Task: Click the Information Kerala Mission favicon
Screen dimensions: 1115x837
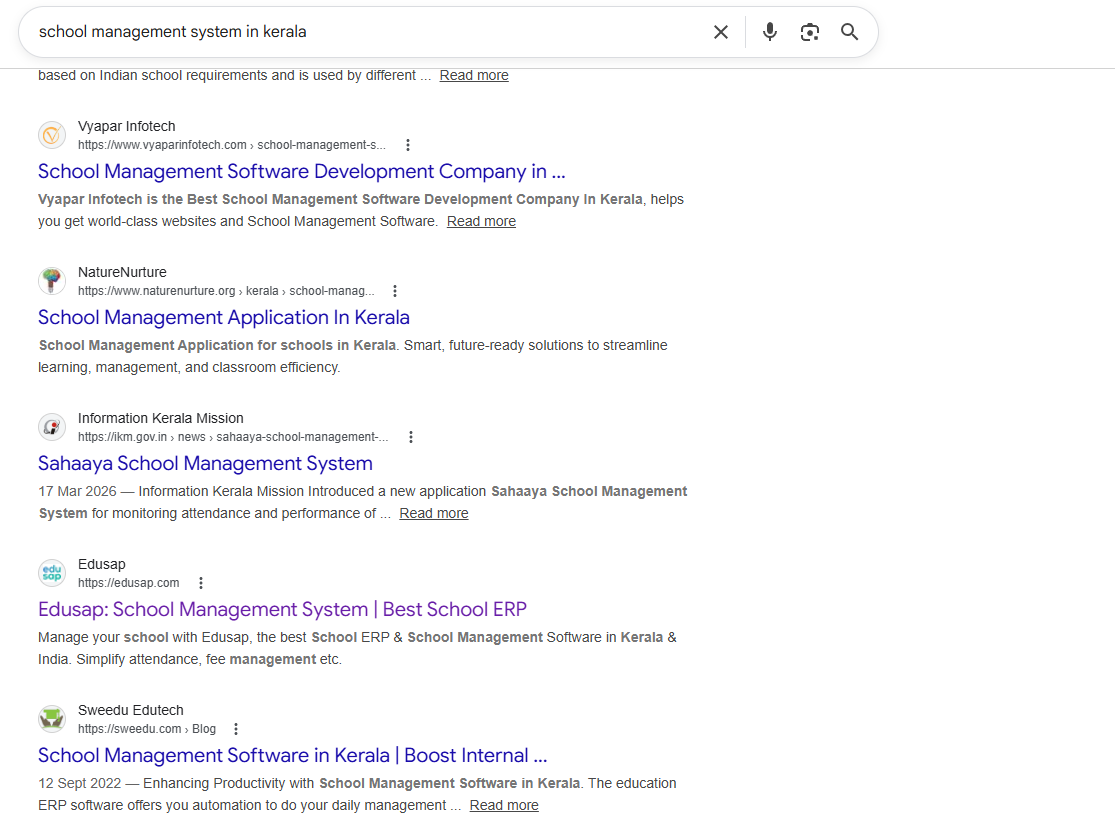Action: pyautogui.click(x=52, y=427)
